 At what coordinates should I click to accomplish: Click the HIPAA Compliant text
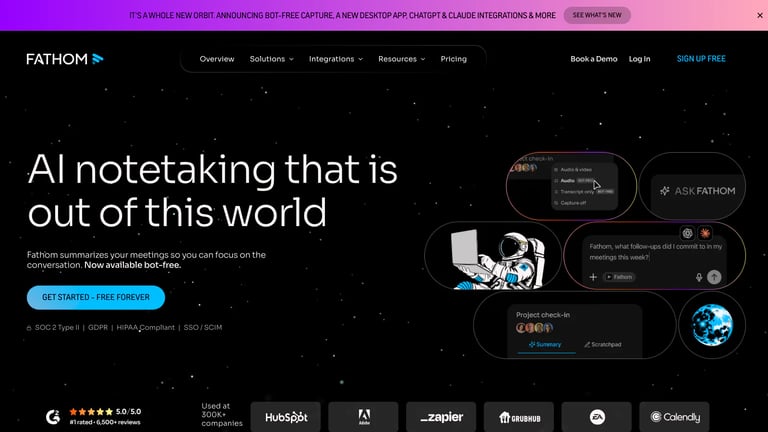click(x=145, y=327)
